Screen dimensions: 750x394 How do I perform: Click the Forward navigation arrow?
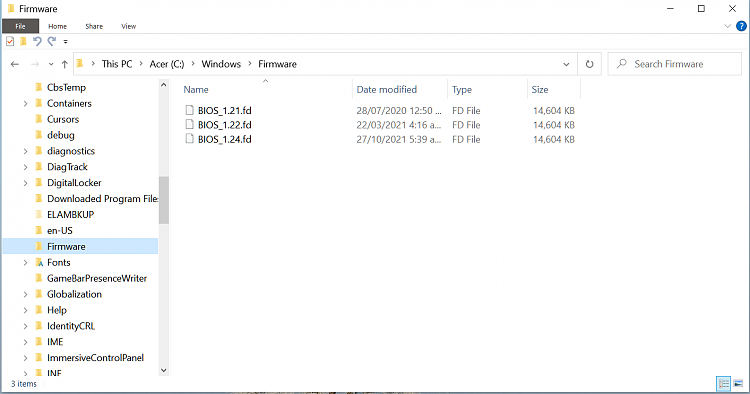[35, 64]
